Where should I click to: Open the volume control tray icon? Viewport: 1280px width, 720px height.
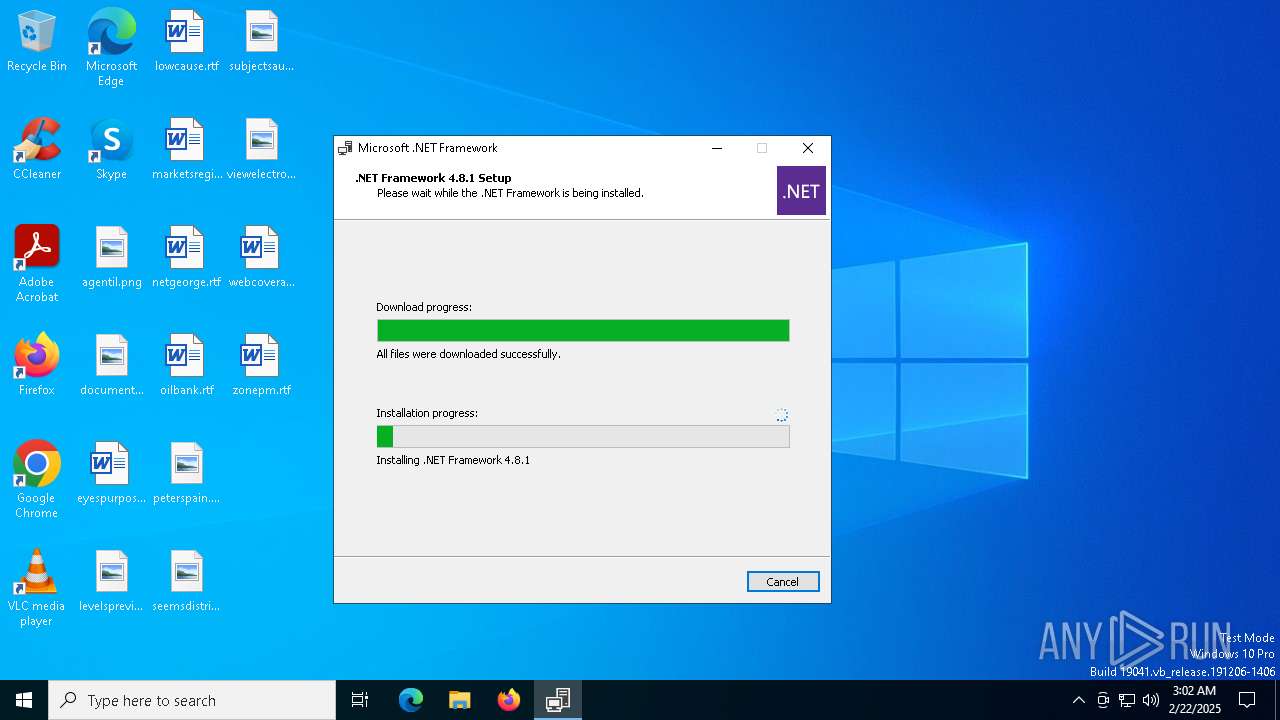(1151, 700)
